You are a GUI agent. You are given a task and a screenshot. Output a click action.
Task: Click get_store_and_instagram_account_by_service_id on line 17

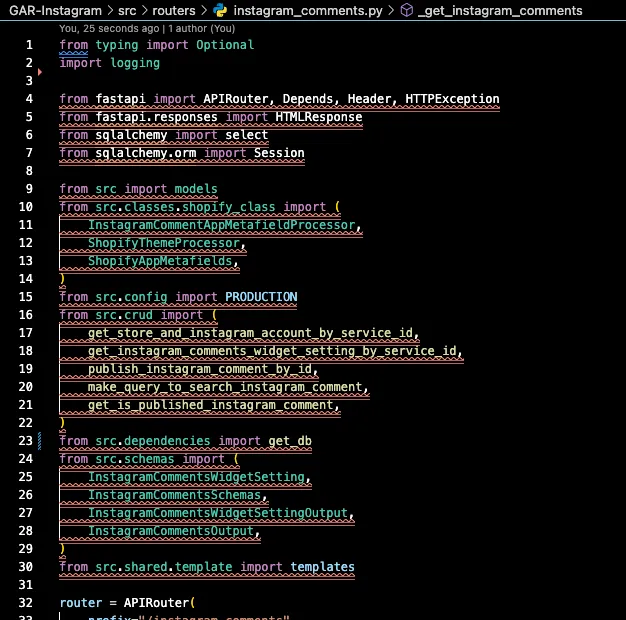tap(250, 333)
